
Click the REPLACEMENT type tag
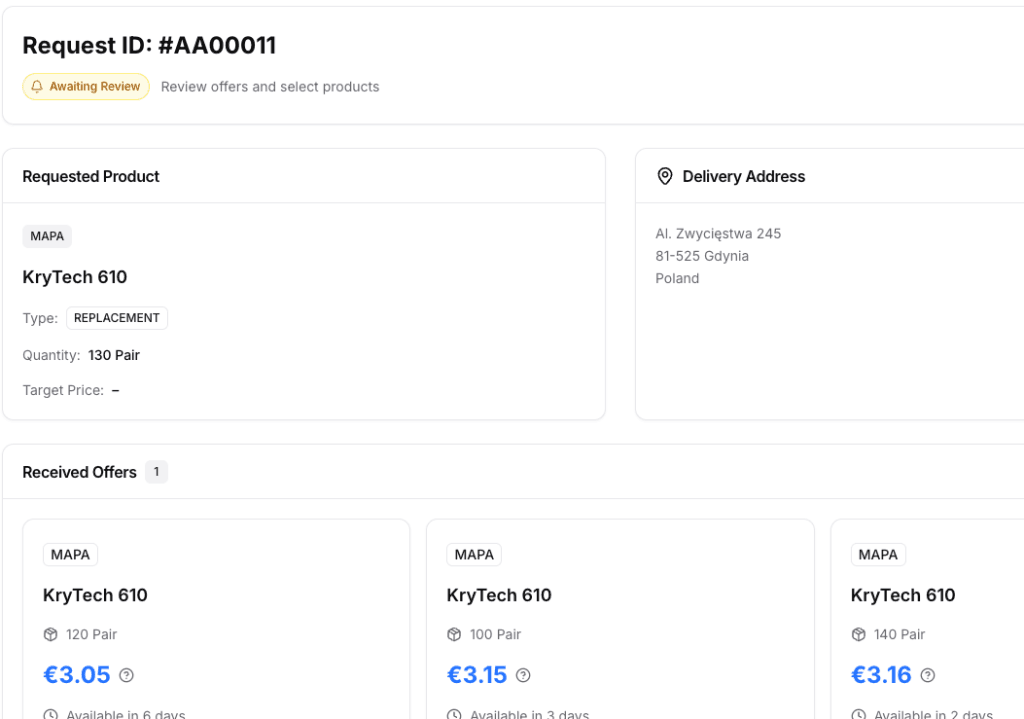(x=116, y=318)
